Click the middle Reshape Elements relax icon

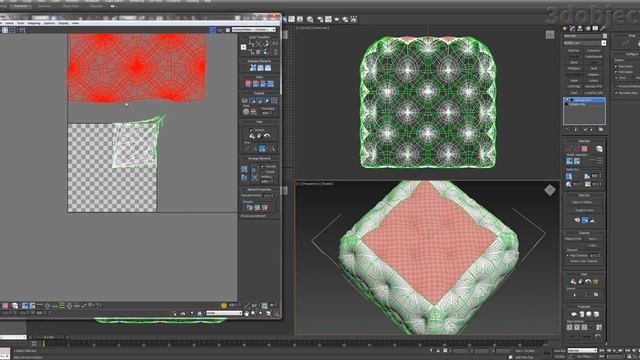pyautogui.click(x=260, y=68)
